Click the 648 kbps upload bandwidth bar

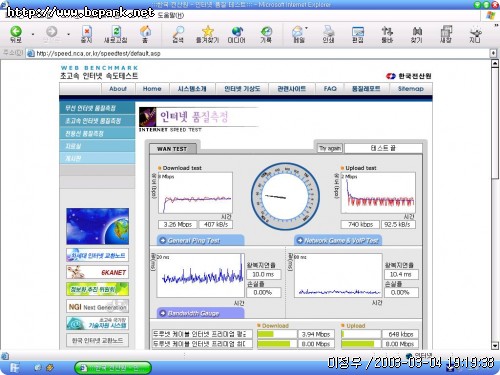361,334
